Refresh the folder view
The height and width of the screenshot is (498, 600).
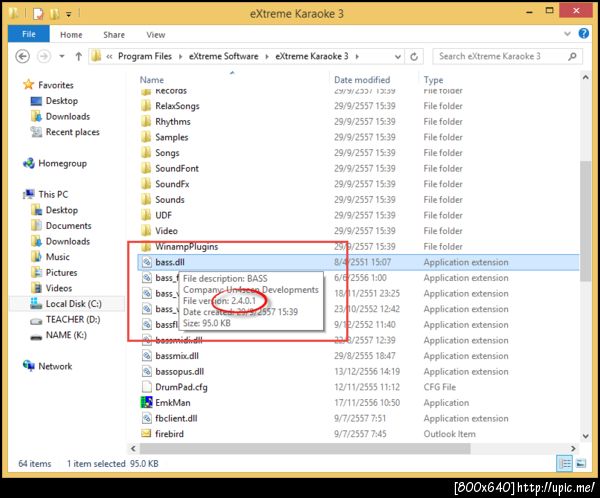(x=414, y=57)
